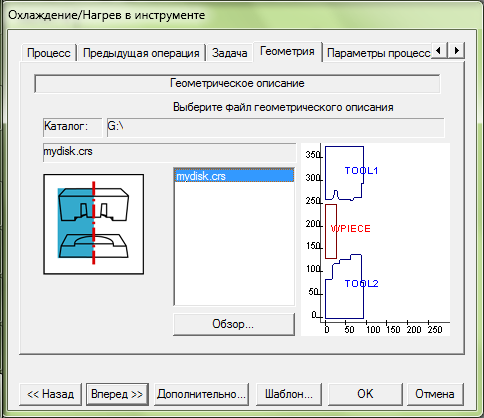The width and height of the screenshot is (484, 418).
Task: Select the Задача tab
Action: [229, 53]
